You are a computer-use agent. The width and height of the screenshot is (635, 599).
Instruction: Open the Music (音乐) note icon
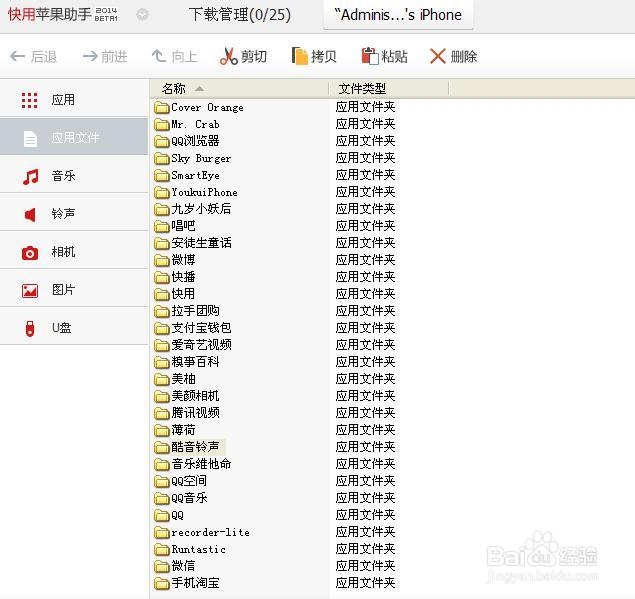[30, 177]
